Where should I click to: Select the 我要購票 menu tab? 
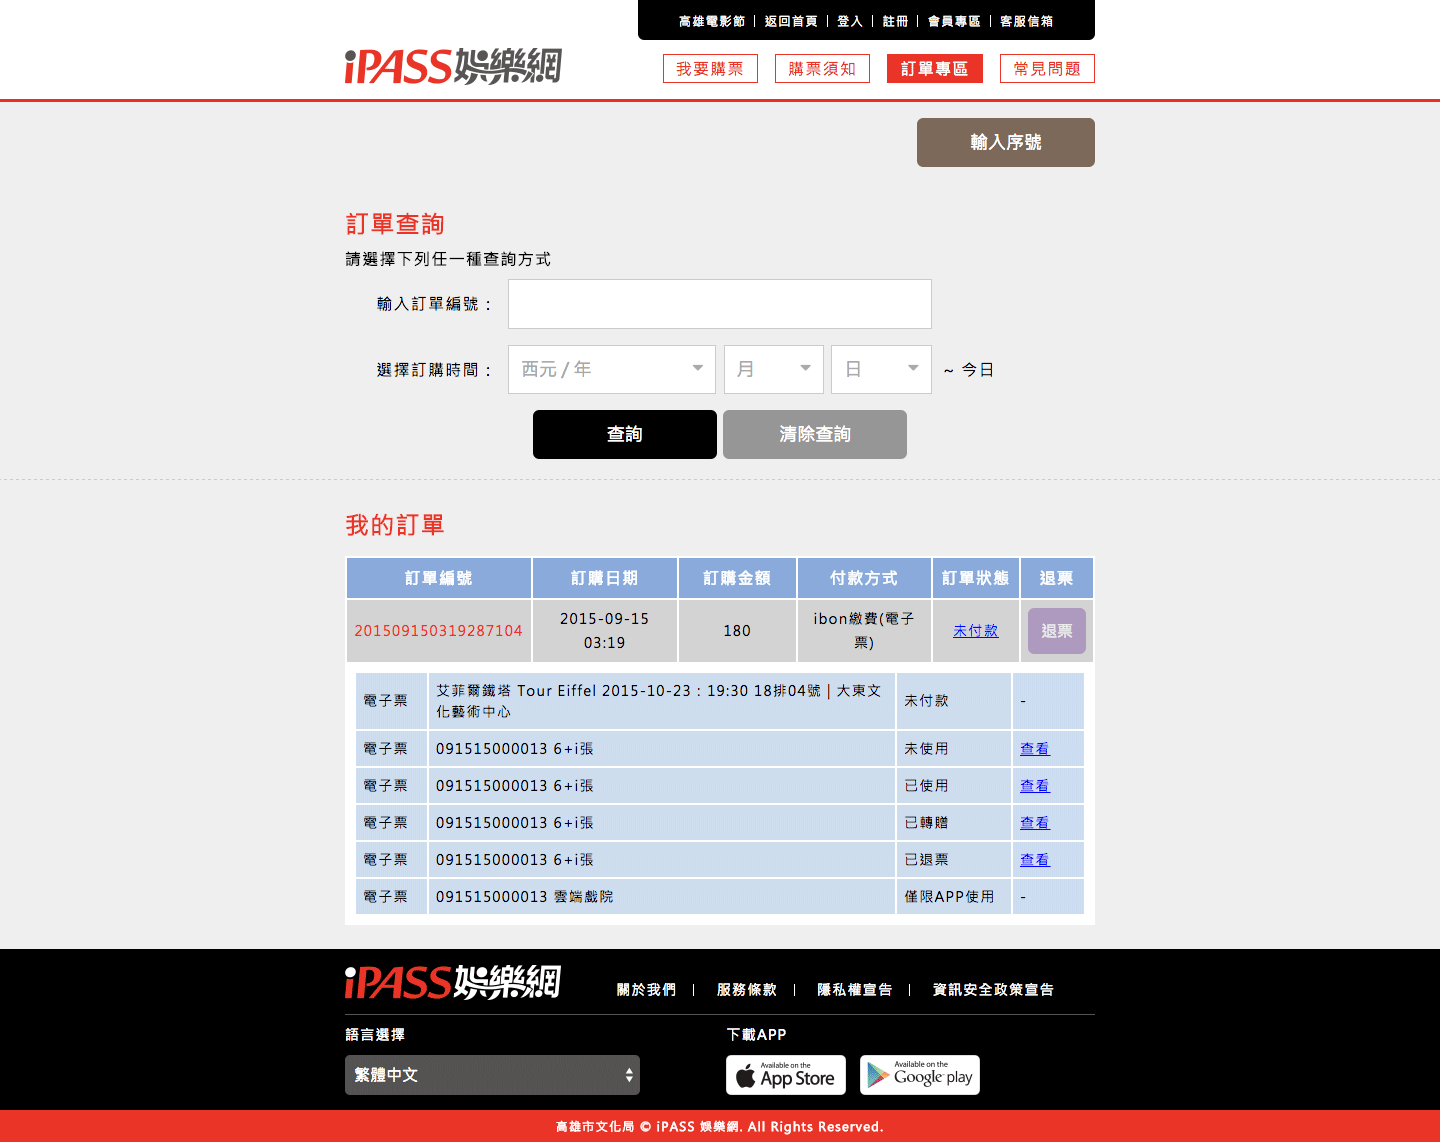click(710, 69)
